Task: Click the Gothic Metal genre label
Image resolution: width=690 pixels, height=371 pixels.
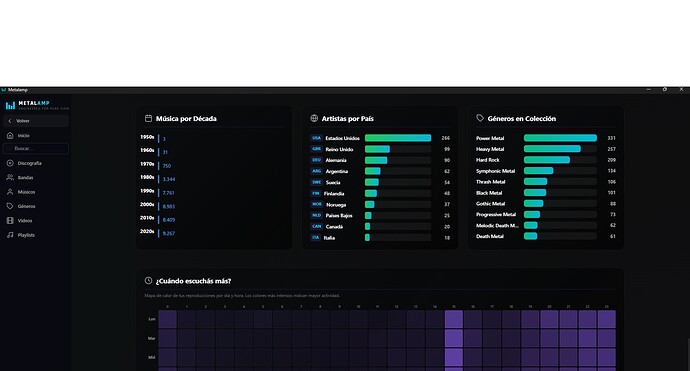Action: point(491,204)
